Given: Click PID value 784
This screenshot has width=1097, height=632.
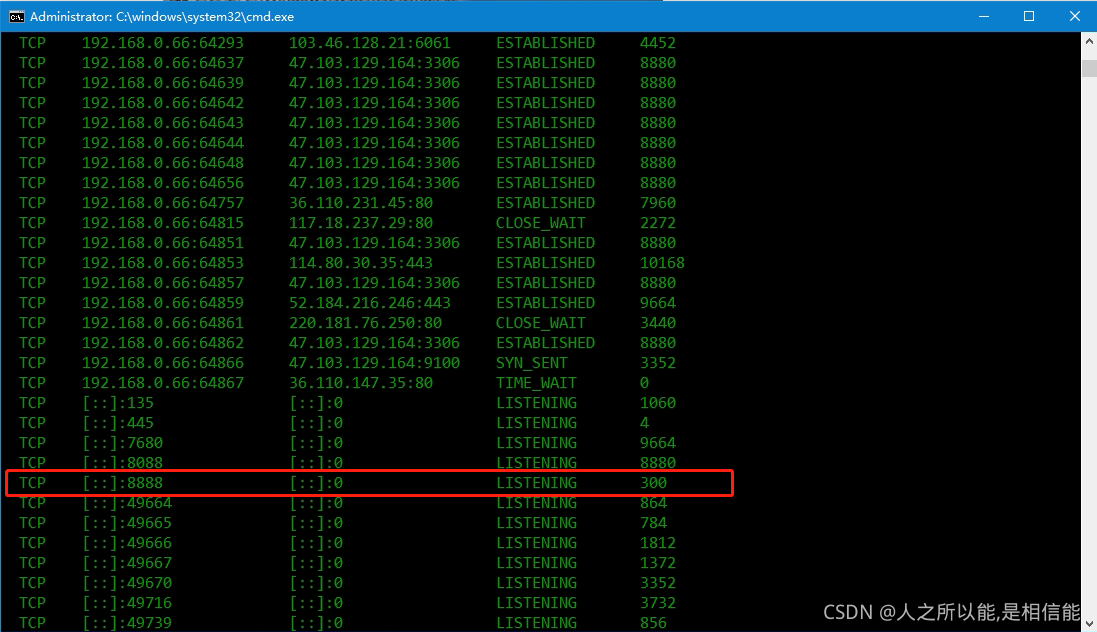Looking at the screenshot, I should (x=653, y=523).
